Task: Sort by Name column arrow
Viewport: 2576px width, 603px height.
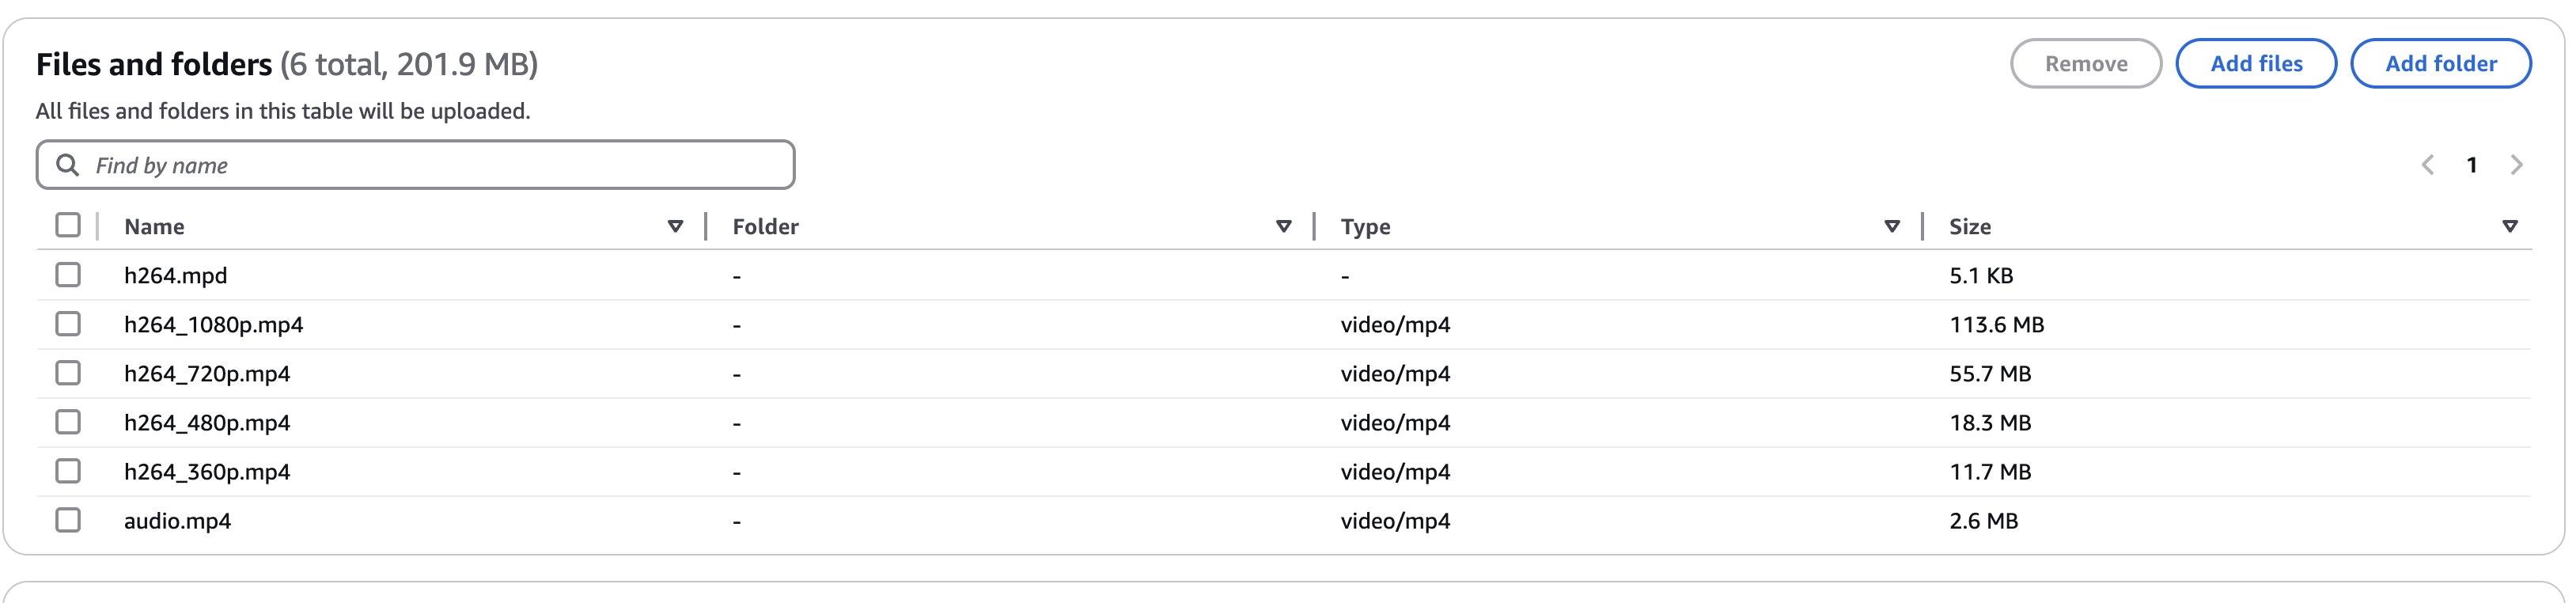Action: 675,227
